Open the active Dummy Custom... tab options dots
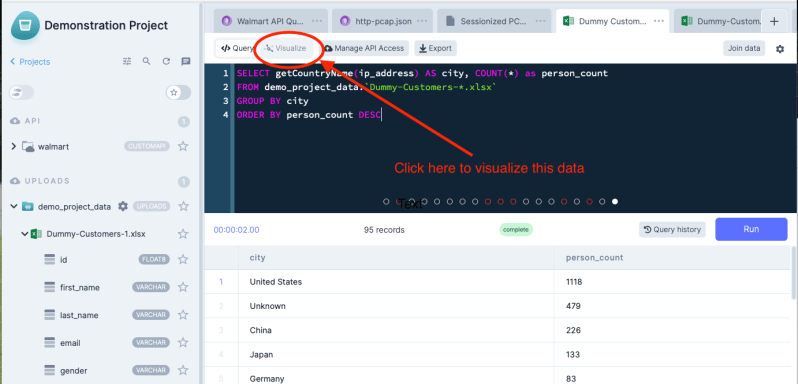Screen dimensions: 798x384 (x=659, y=21)
